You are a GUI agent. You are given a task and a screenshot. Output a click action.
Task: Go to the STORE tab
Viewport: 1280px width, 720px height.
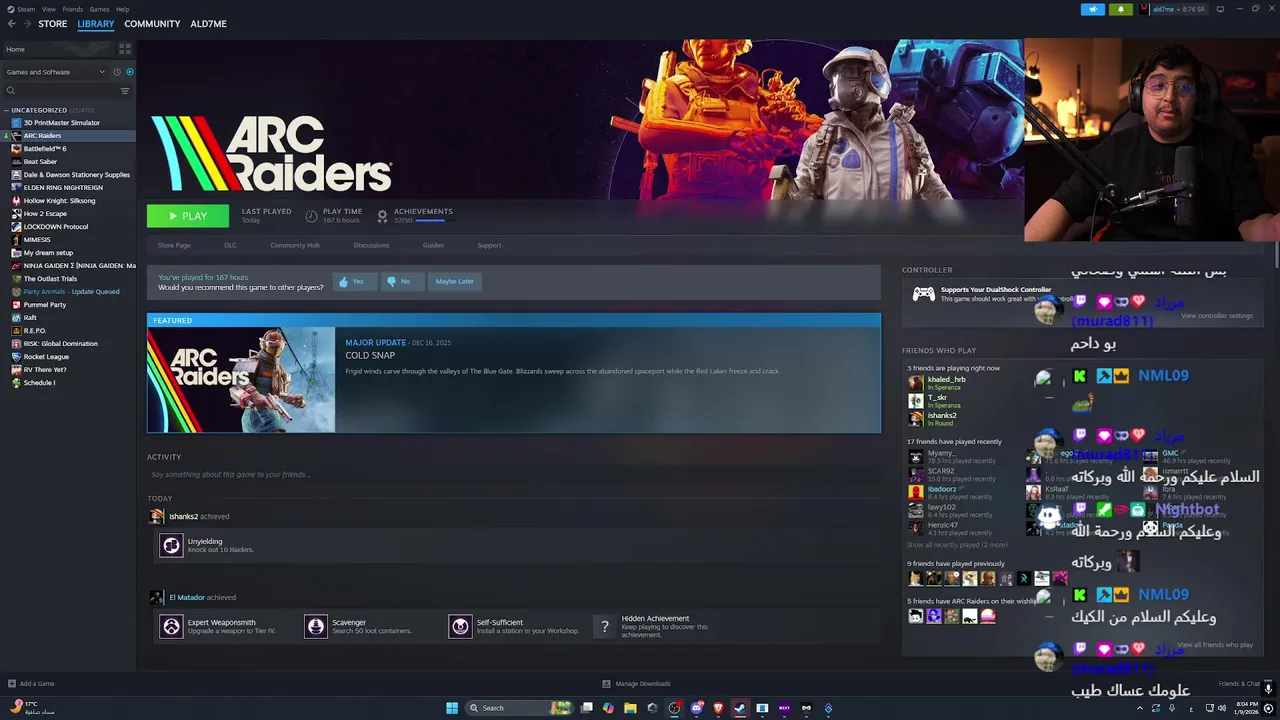pyautogui.click(x=53, y=24)
